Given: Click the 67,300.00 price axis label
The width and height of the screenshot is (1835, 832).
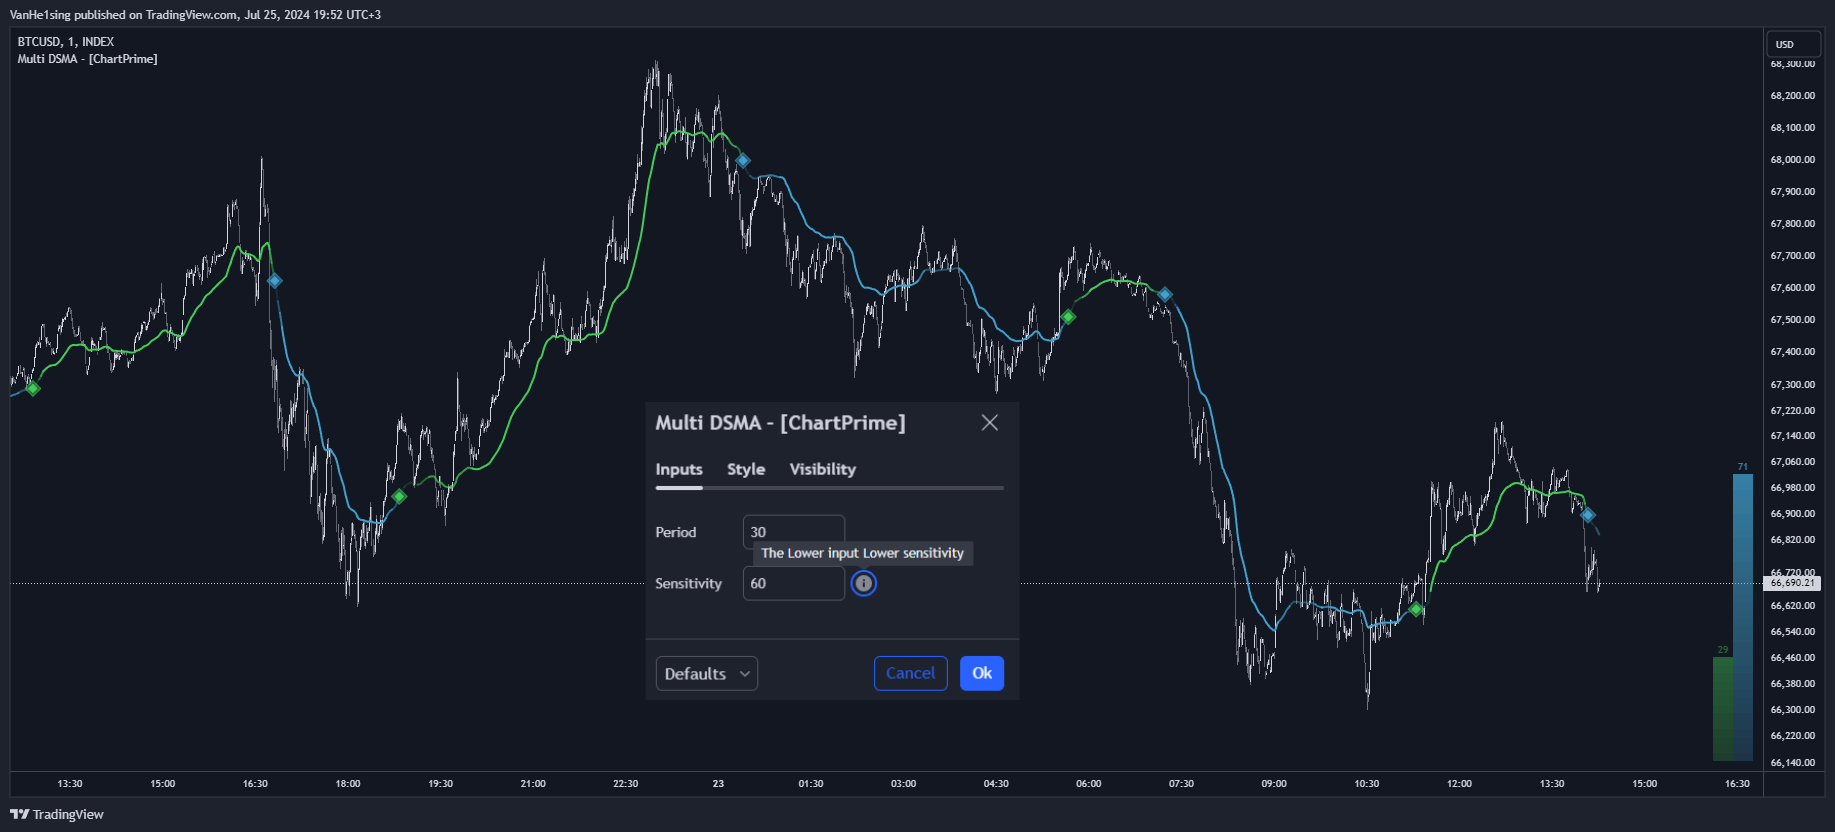Looking at the screenshot, I should coord(1793,385).
